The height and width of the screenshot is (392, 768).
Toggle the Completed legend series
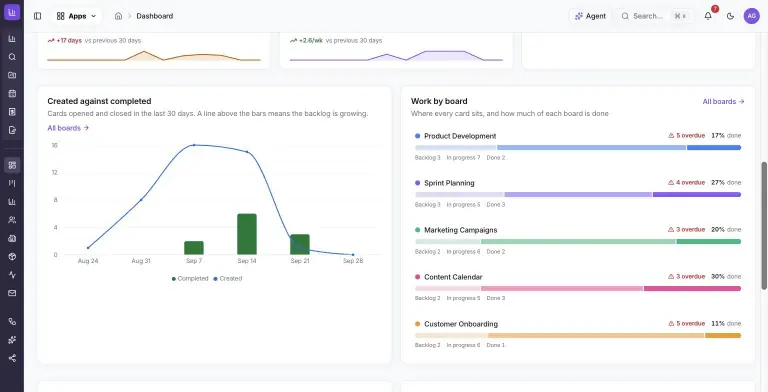tap(190, 278)
